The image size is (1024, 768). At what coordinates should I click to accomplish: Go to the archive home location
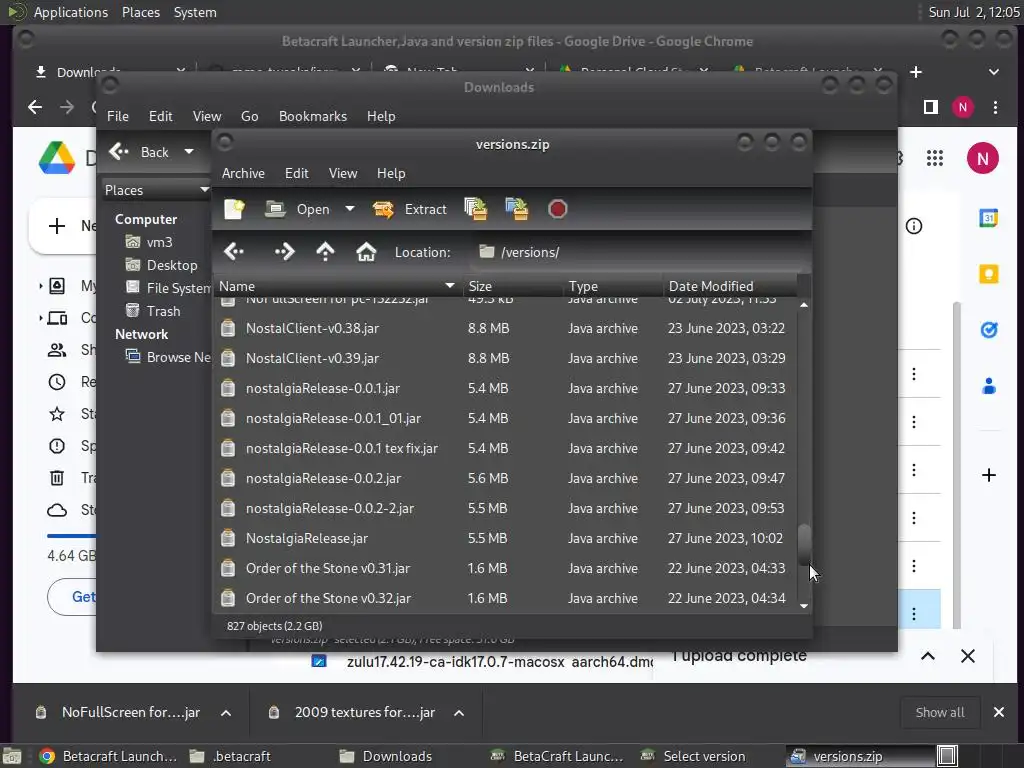tap(366, 251)
